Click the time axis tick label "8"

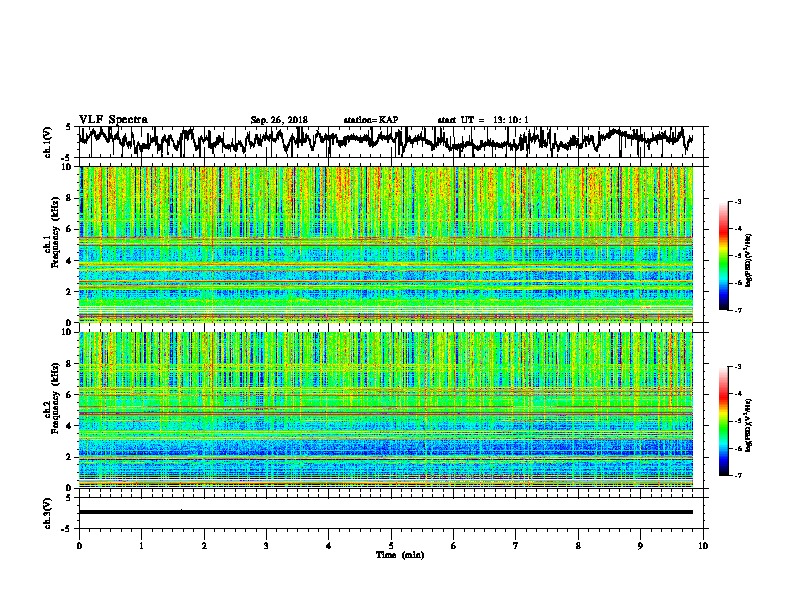578,546
